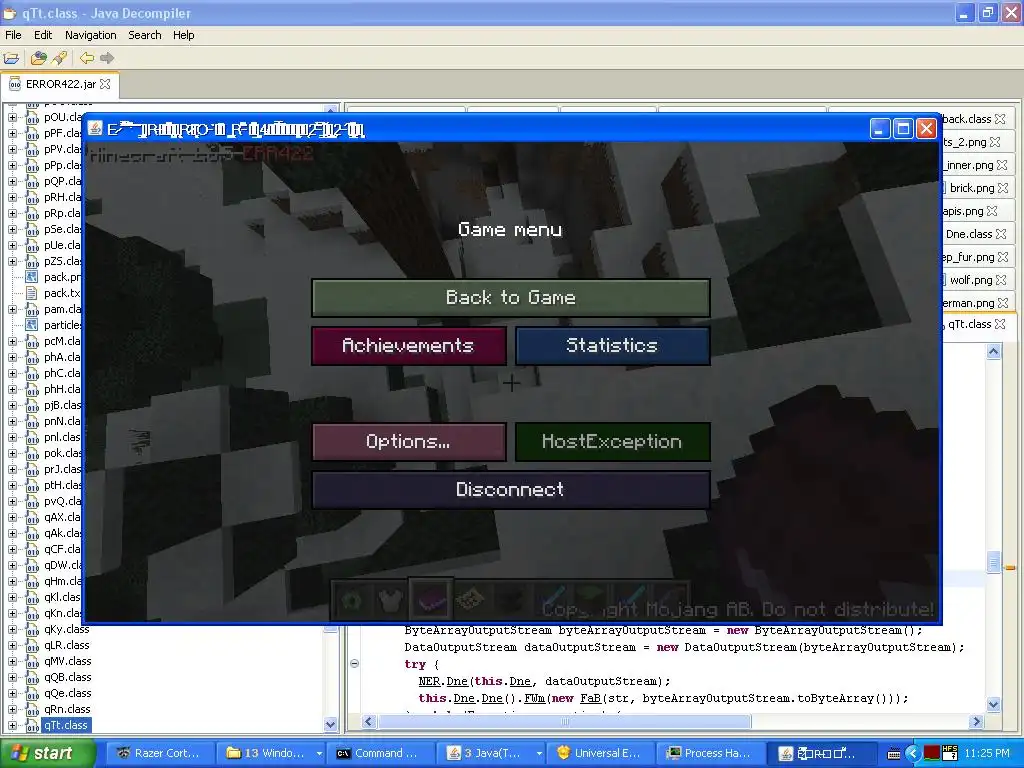Open the Help menu

[184, 35]
